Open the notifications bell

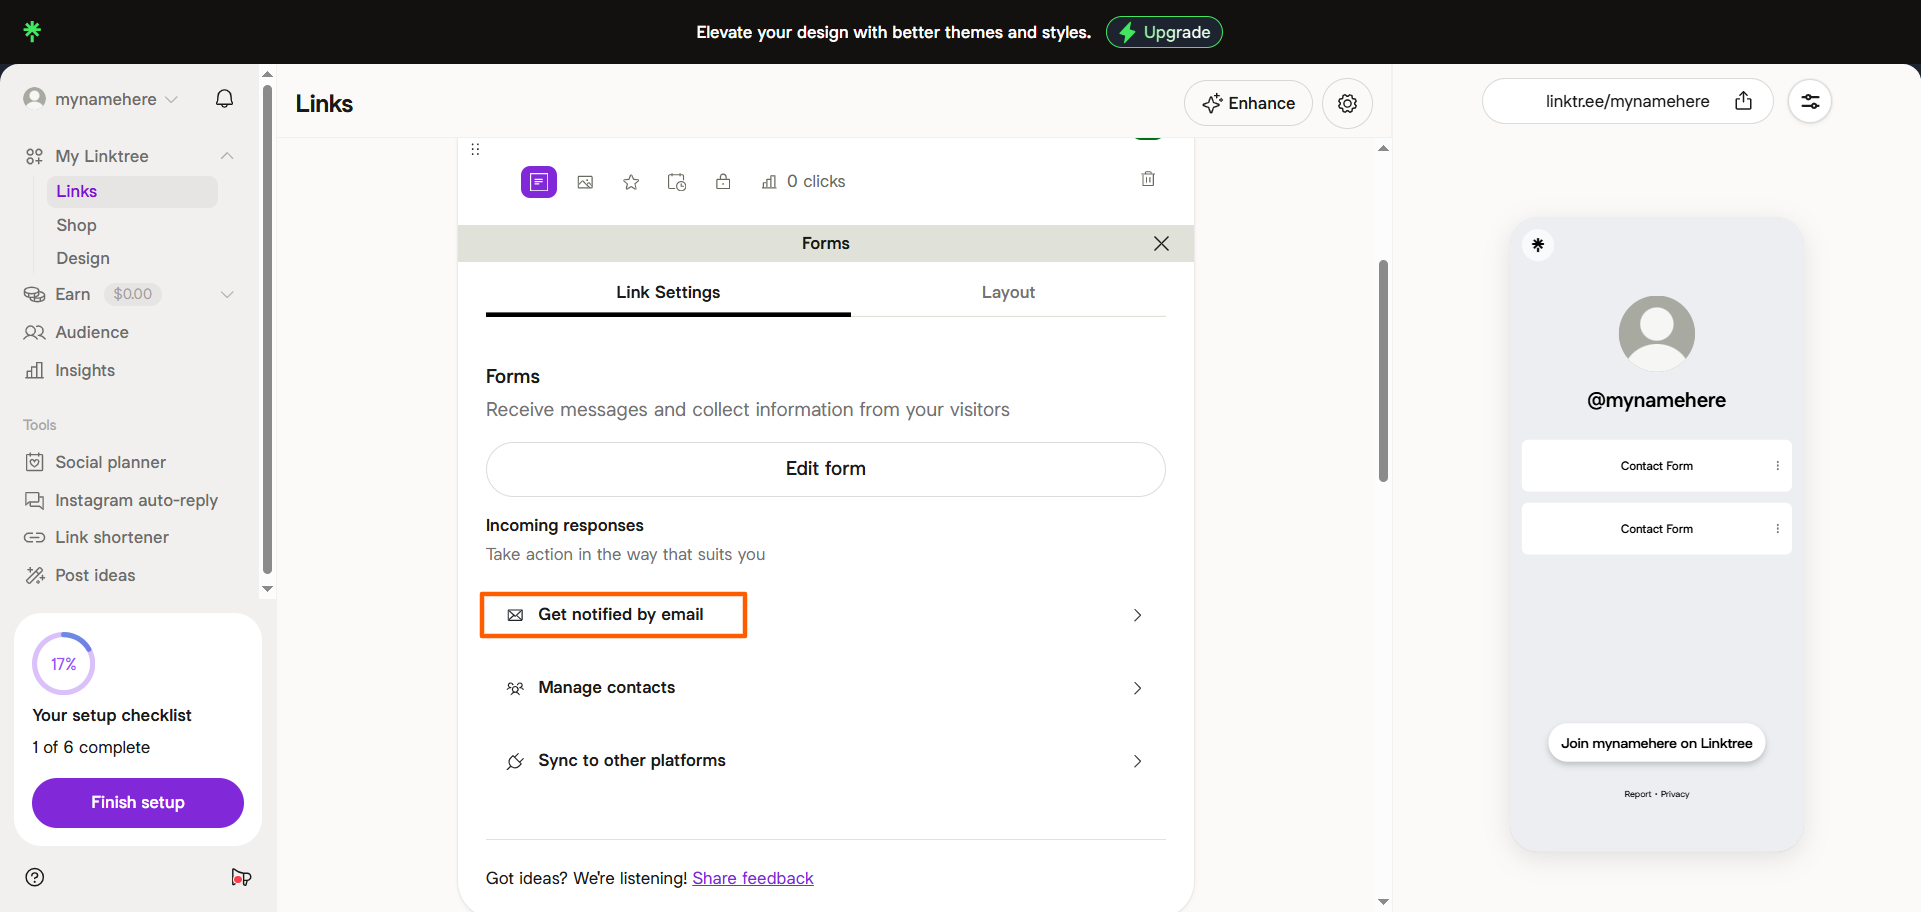tap(225, 98)
